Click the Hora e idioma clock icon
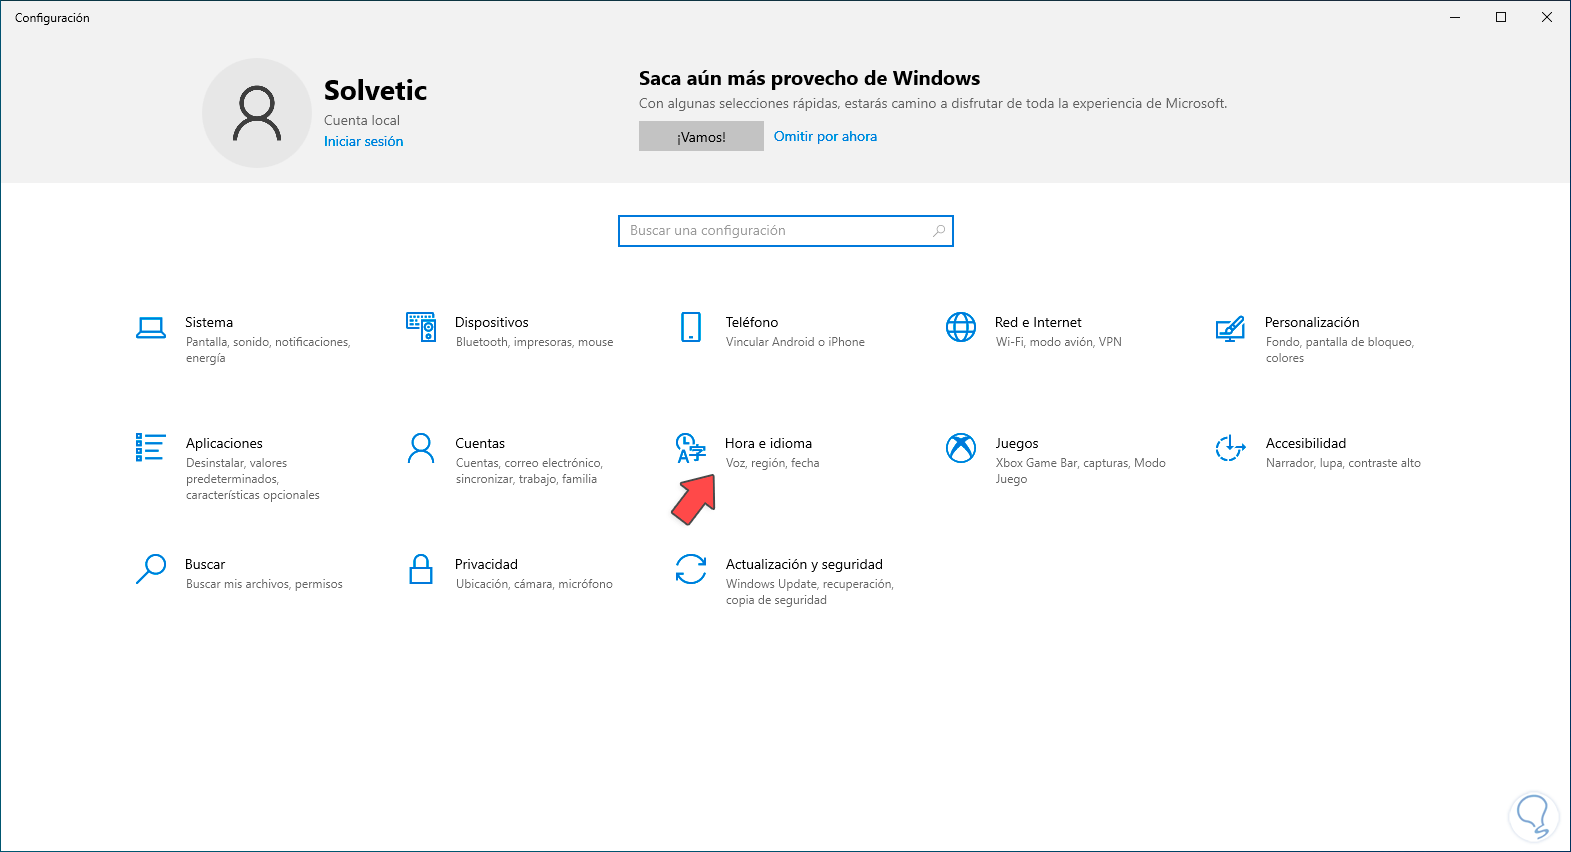 [691, 448]
